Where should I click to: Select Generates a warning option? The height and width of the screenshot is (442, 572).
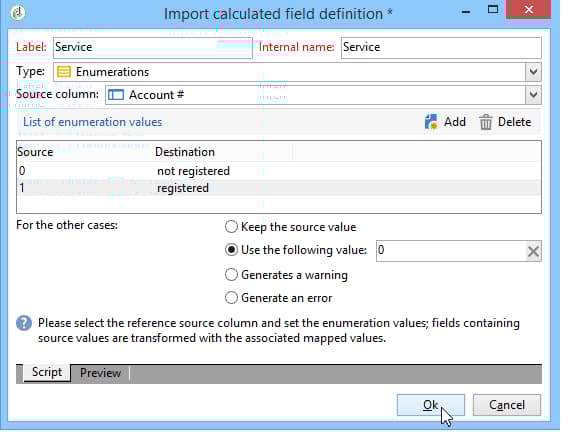tap(231, 275)
